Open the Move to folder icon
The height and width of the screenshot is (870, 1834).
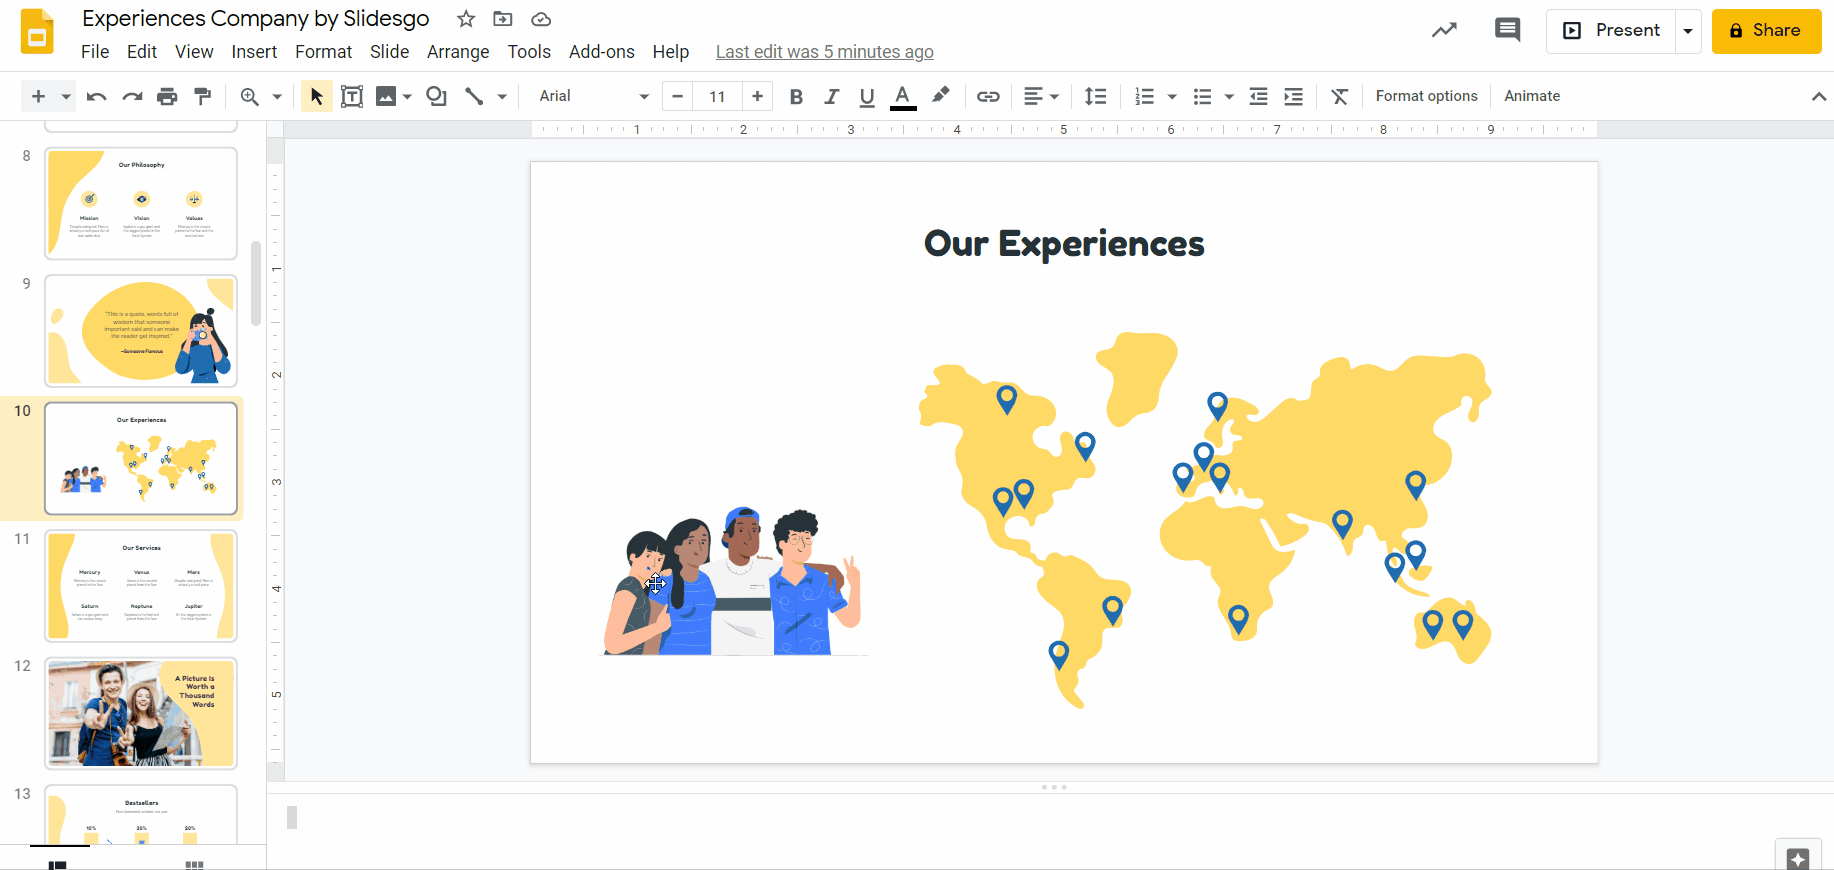(503, 19)
